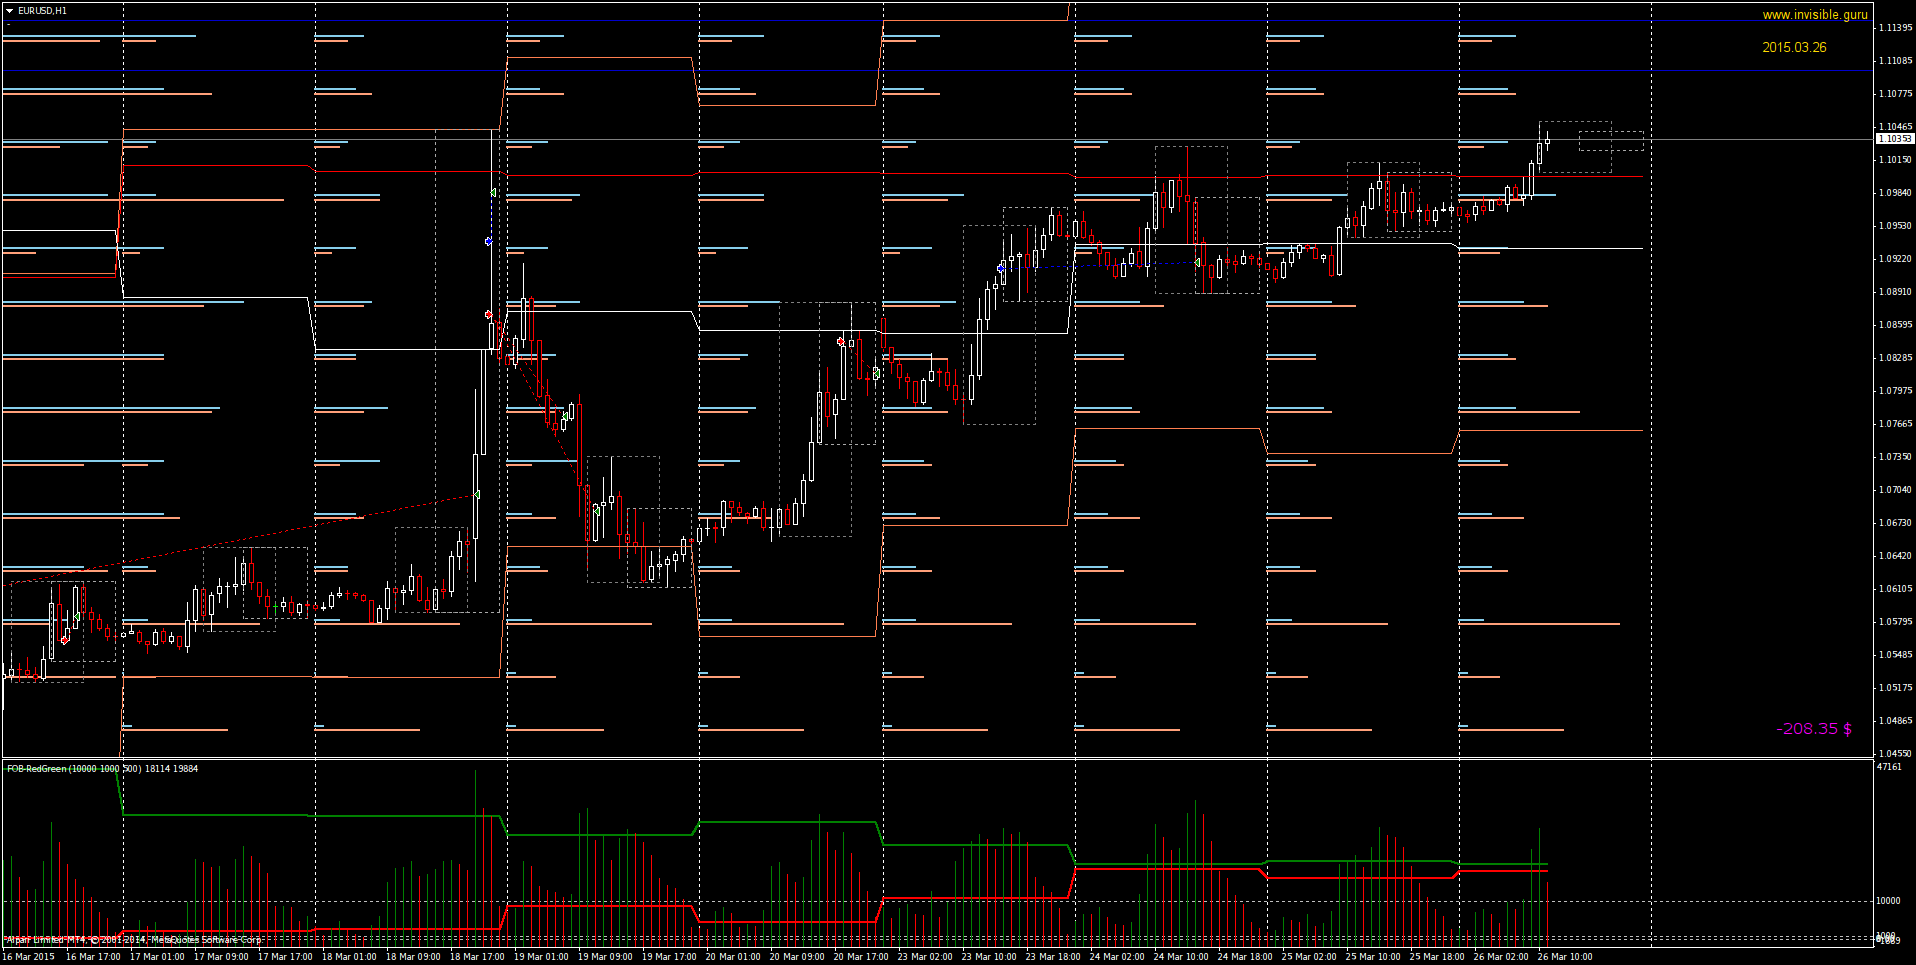Select the red trade marker near 20 Mar 17:00
The height and width of the screenshot is (965, 1916).
[840, 342]
